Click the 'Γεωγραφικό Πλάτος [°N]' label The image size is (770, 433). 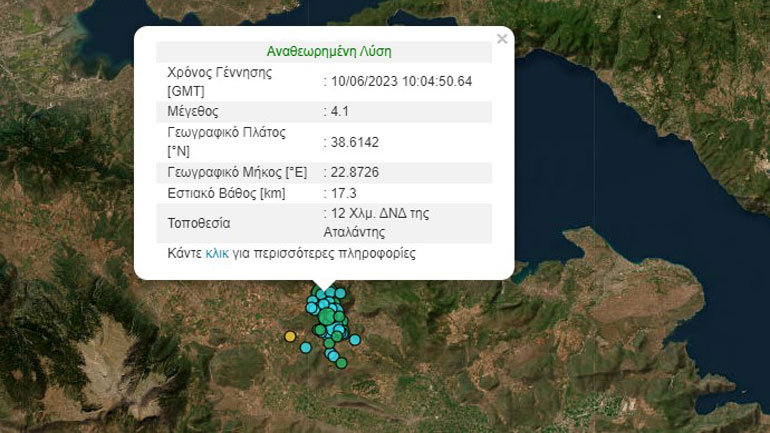pyautogui.click(x=226, y=141)
